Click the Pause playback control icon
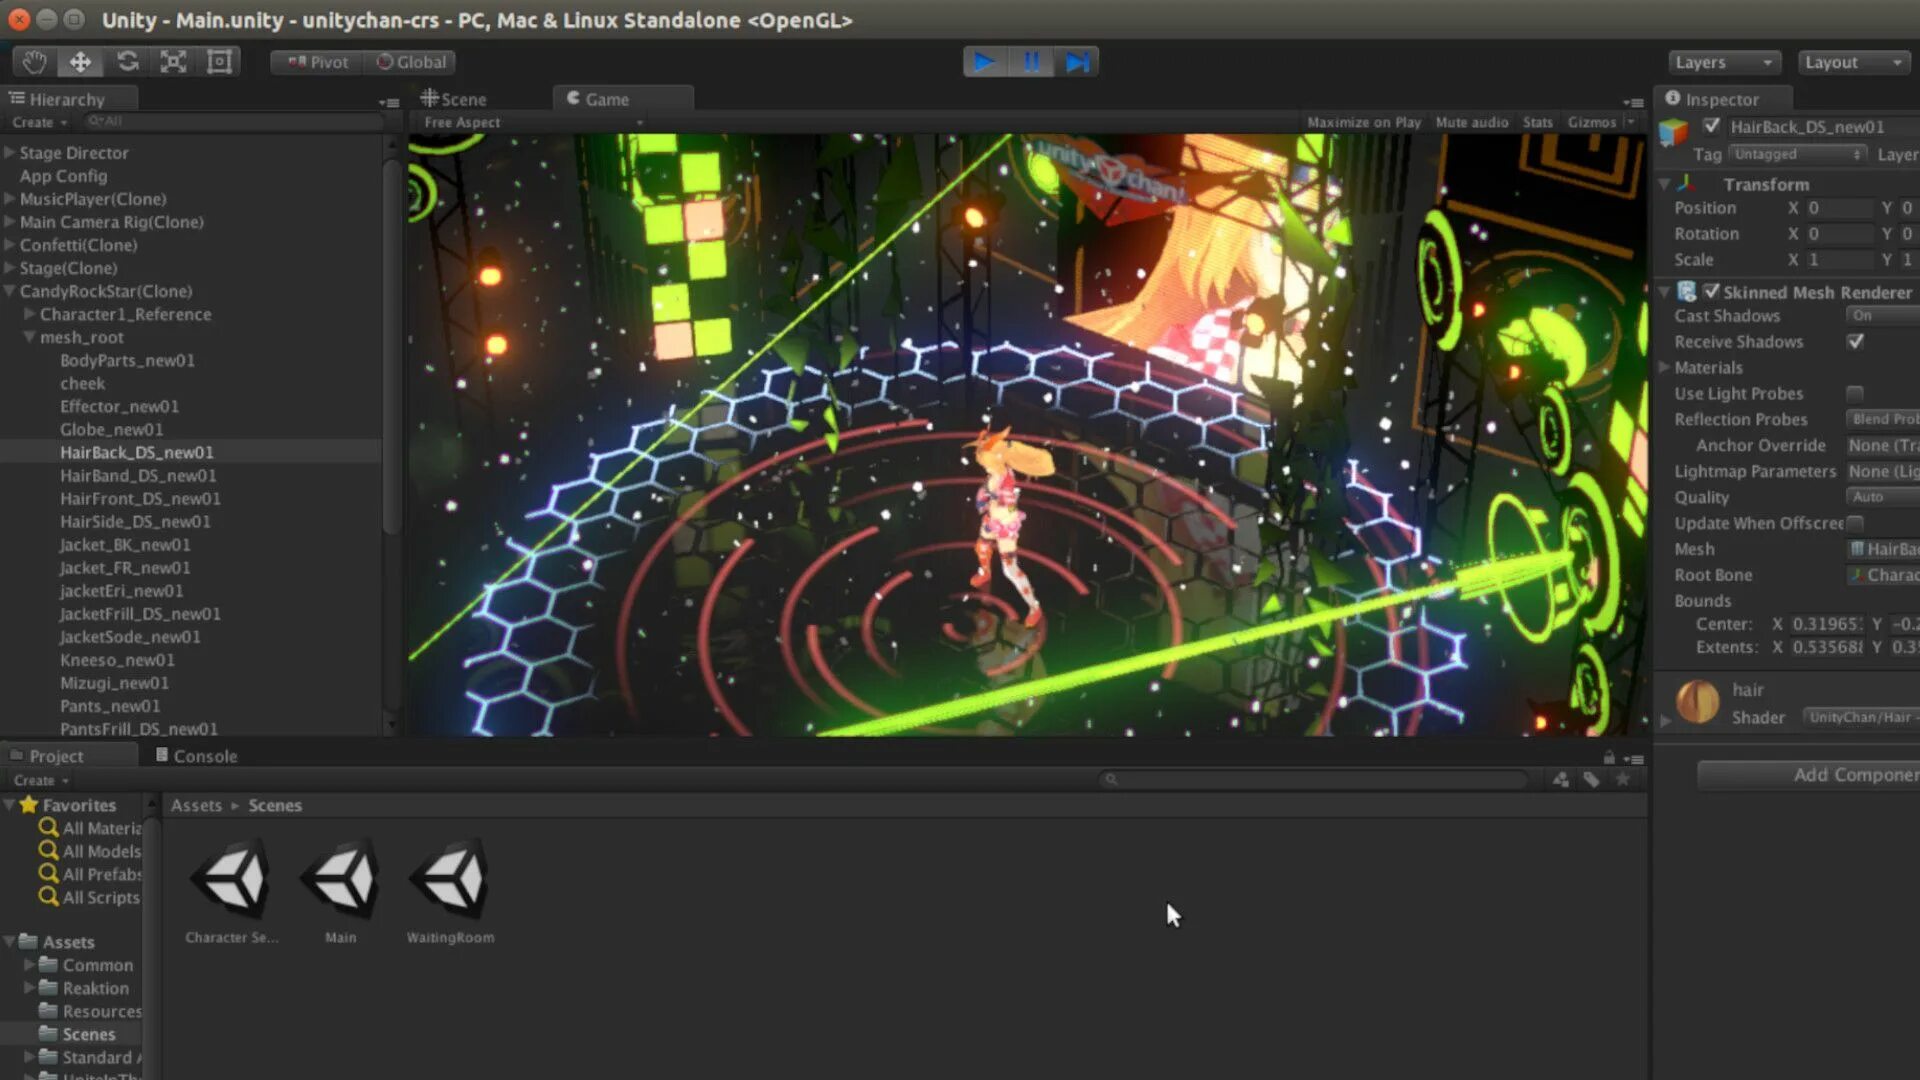The height and width of the screenshot is (1080, 1920). pos(1030,62)
